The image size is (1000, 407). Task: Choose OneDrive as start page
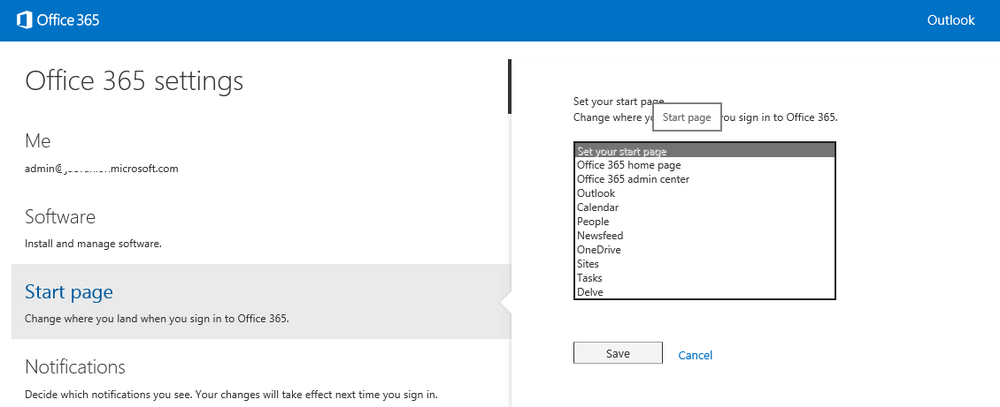704,249
